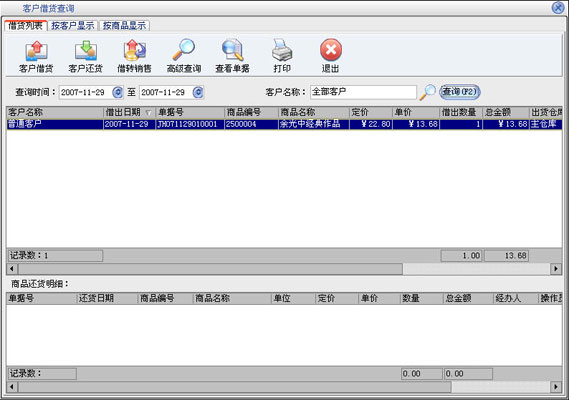
Task: Select the 借货列表 tab
Action: click(x=25, y=25)
